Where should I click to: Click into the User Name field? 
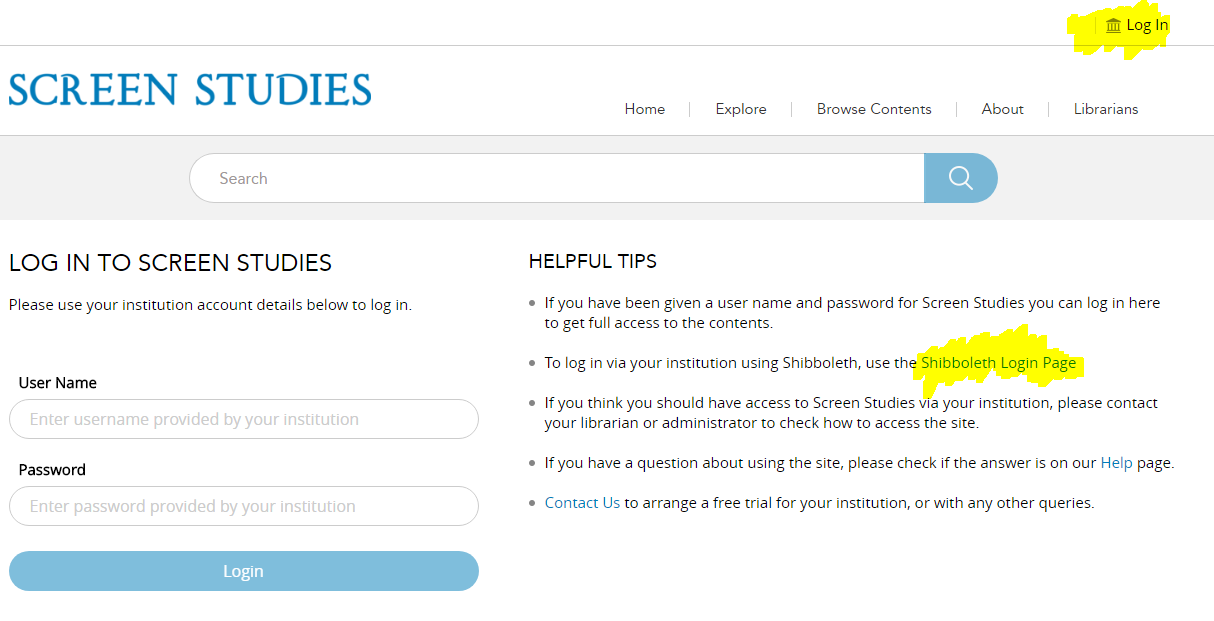click(x=244, y=419)
